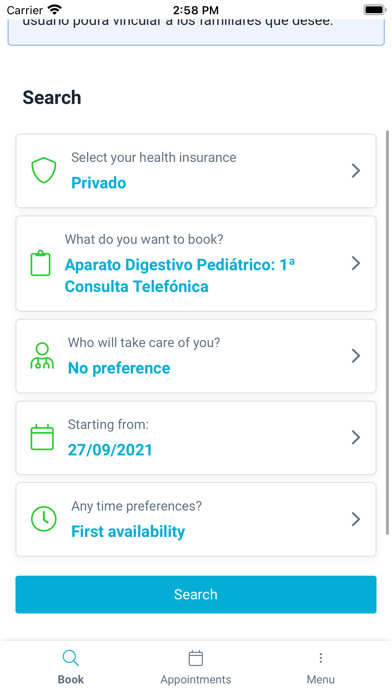392x696 pixels.
Task: Tap the green clipboard booking icon
Action: click(x=40, y=263)
